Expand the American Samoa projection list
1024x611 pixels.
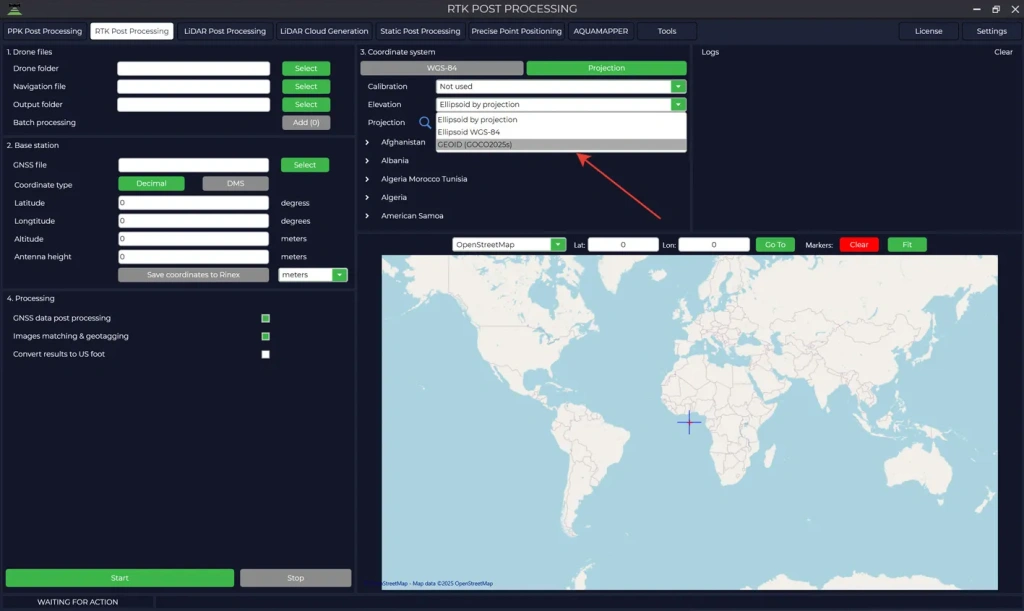click(x=368, y=215)
